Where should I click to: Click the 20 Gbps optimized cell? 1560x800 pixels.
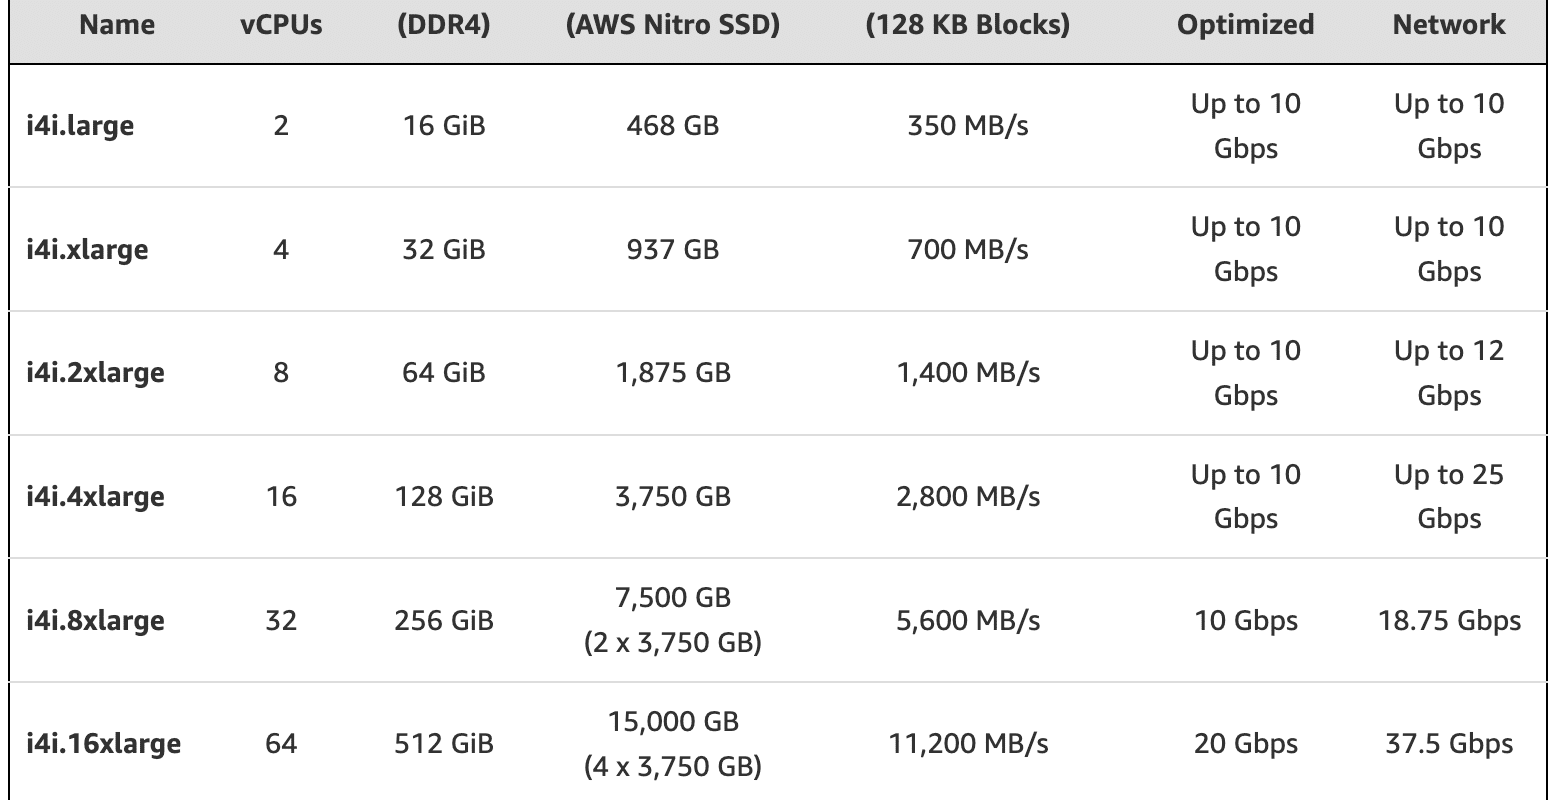coord(1246,745)
